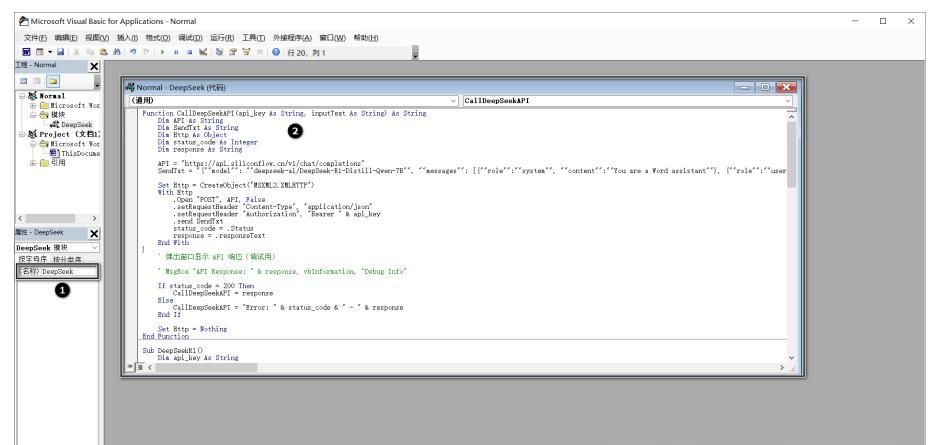Open the 文件(F) menu
Viewport: 942px width, 445px height.
(x=35, y=37)
